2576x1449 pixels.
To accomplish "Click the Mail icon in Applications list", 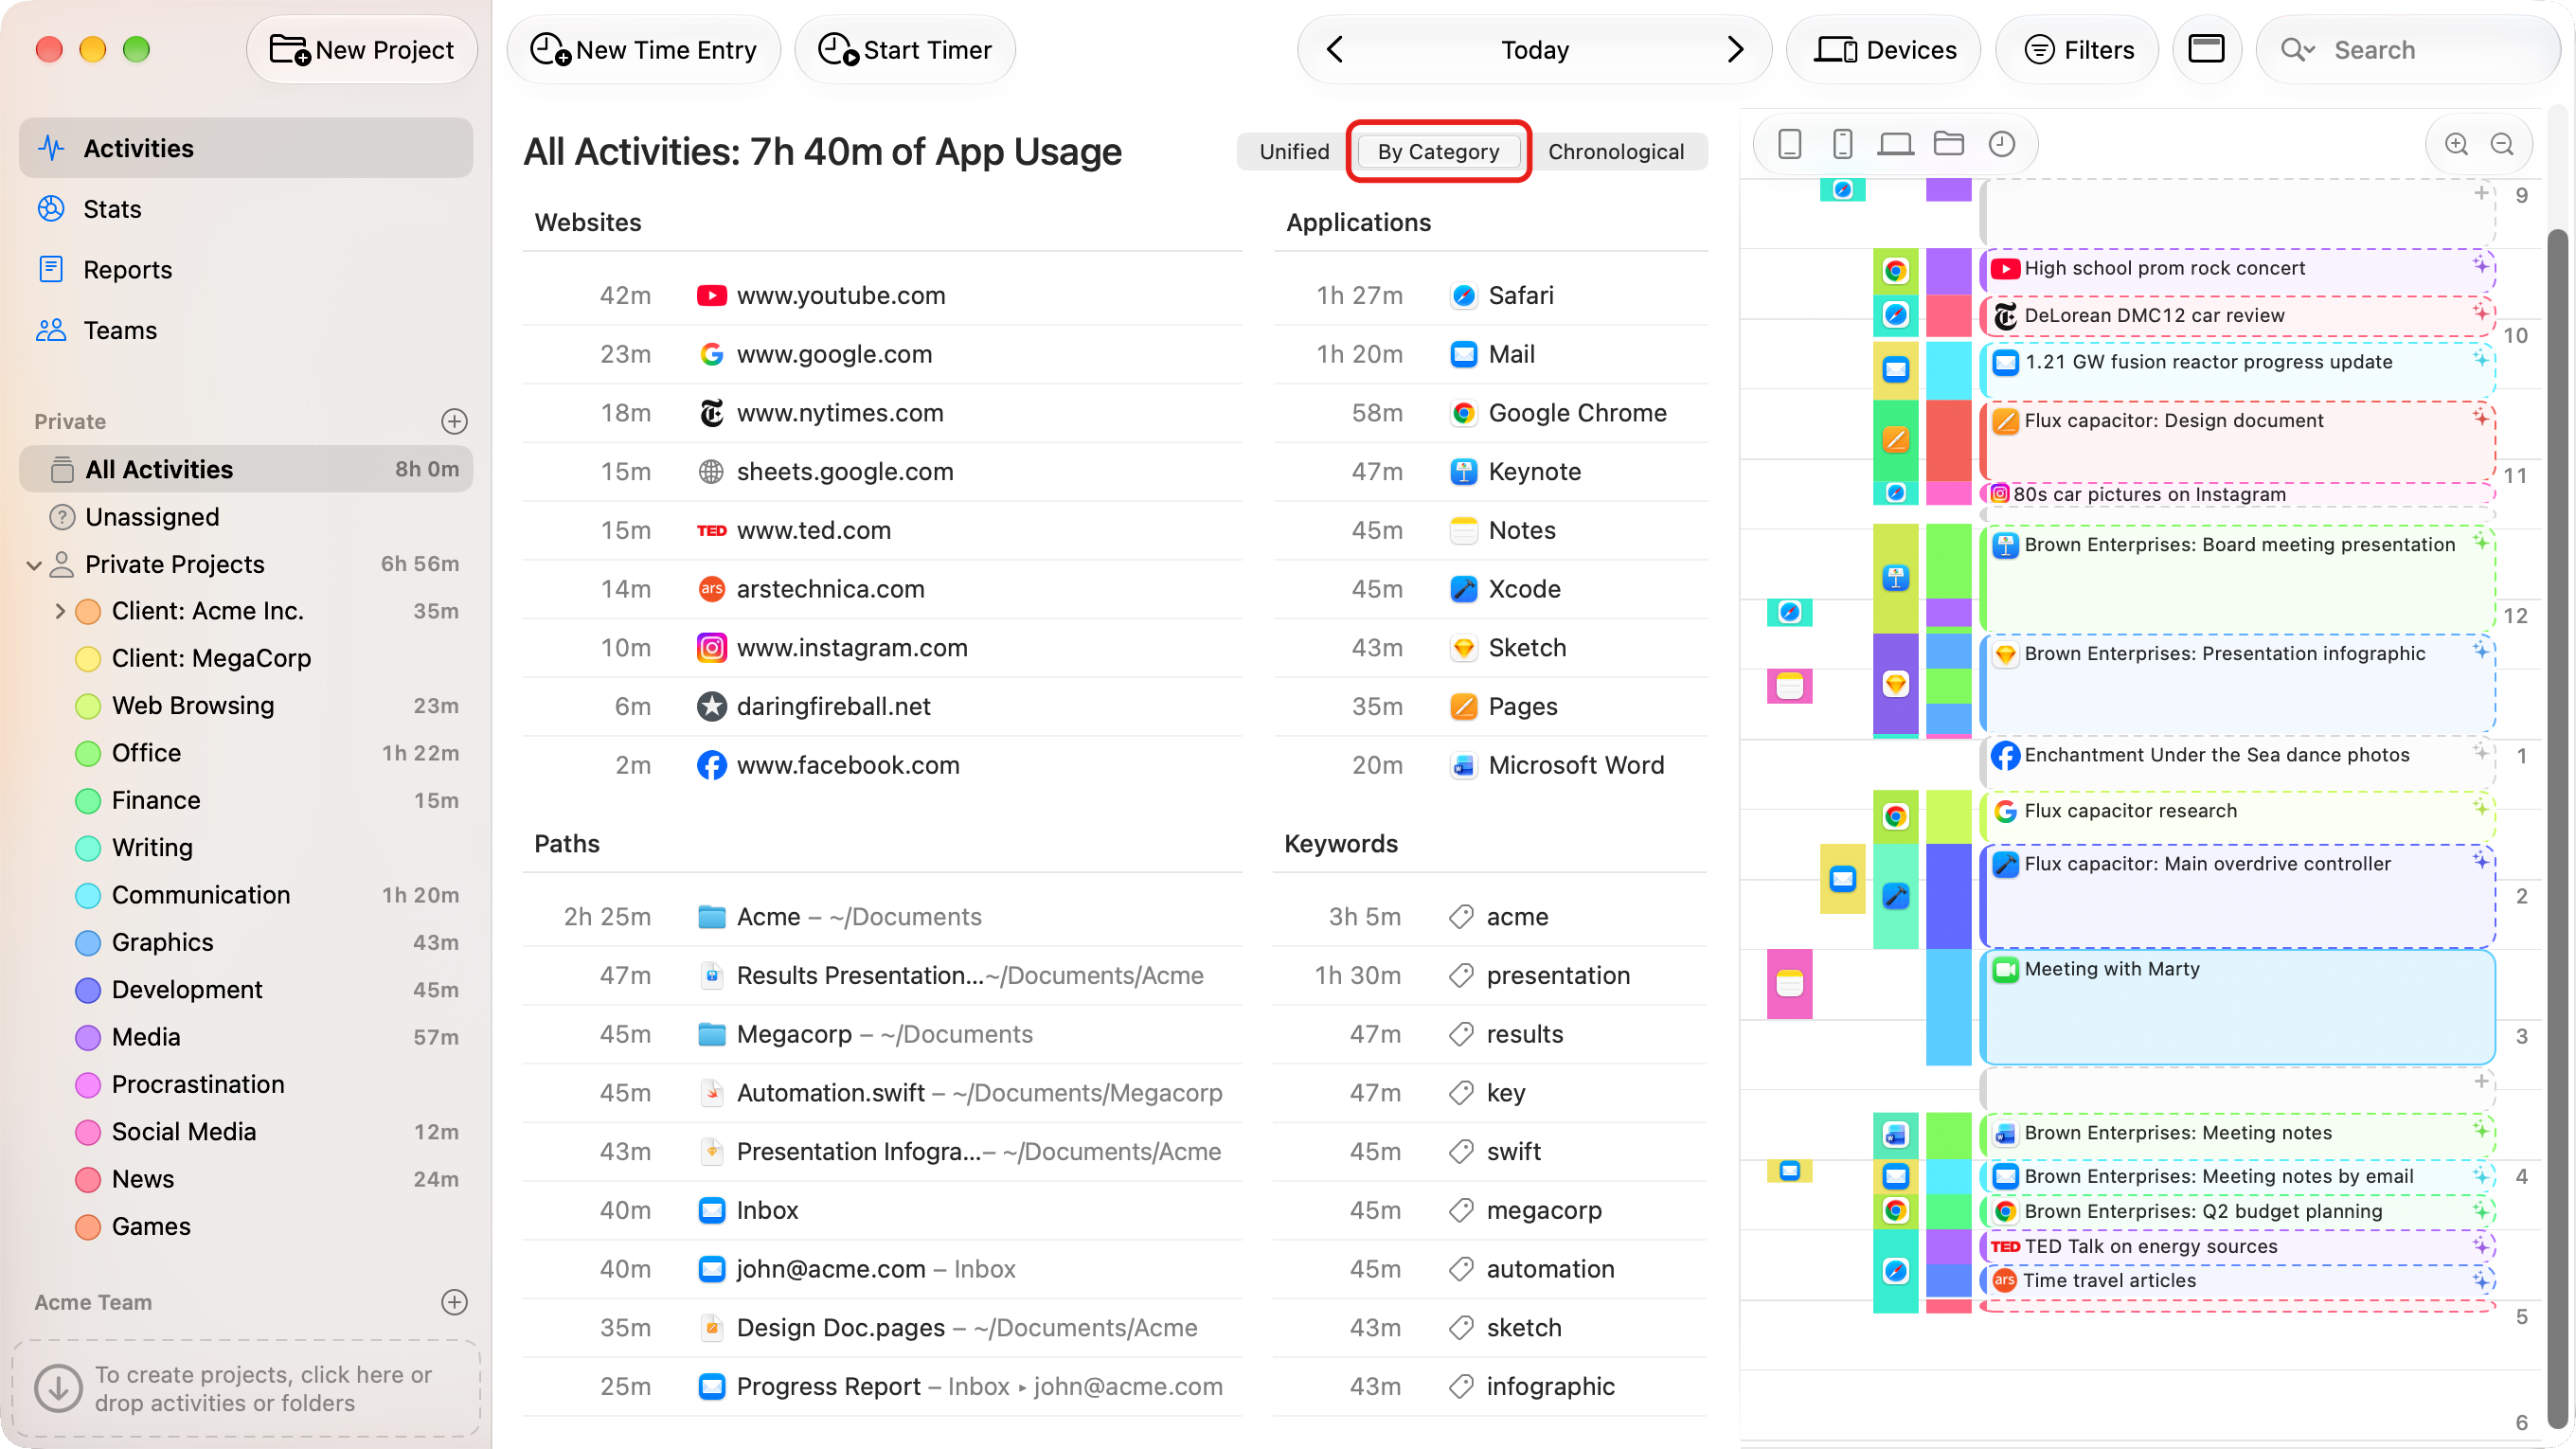I will pyautogui.click(x=1463, y=354).
